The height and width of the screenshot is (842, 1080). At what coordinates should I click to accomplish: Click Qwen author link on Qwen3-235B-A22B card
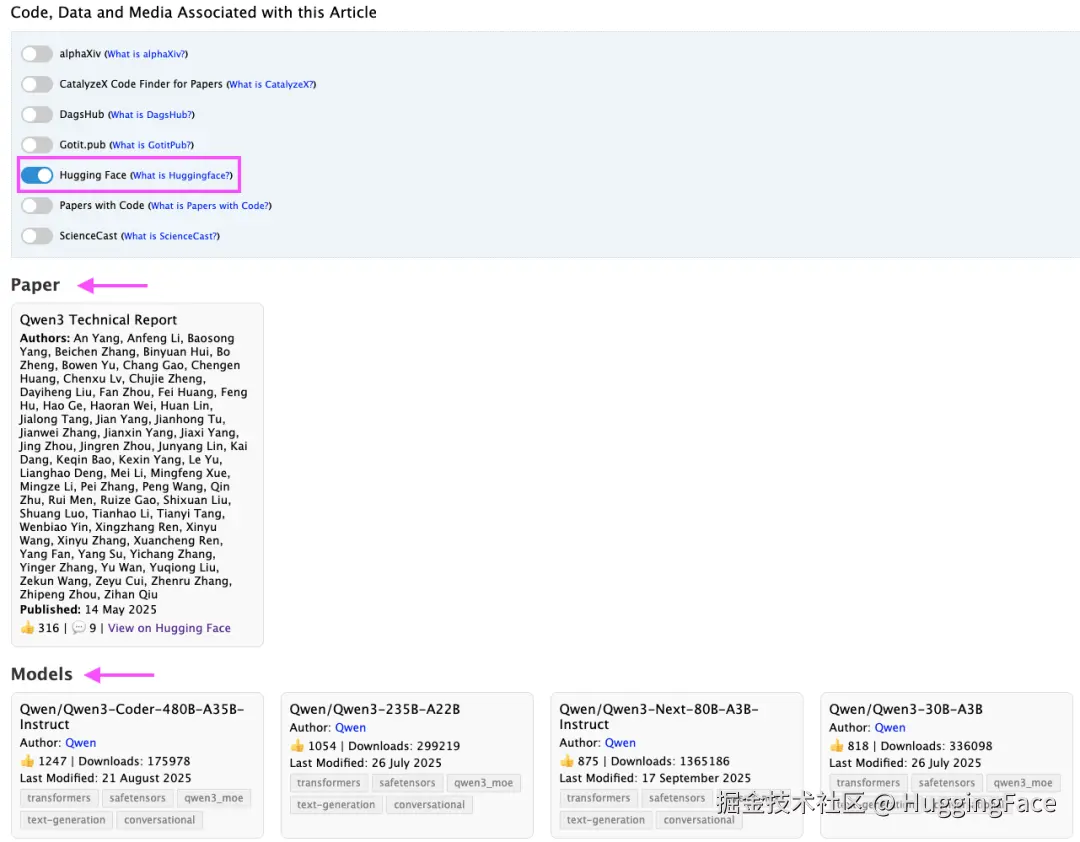tap(351, 728)
